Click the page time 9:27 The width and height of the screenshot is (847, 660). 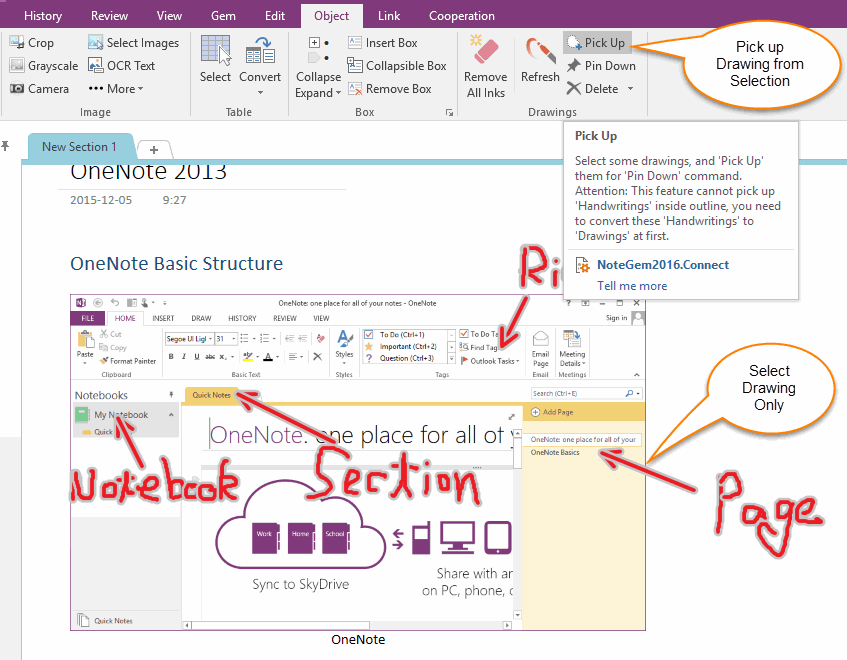[x=174, y=200]
